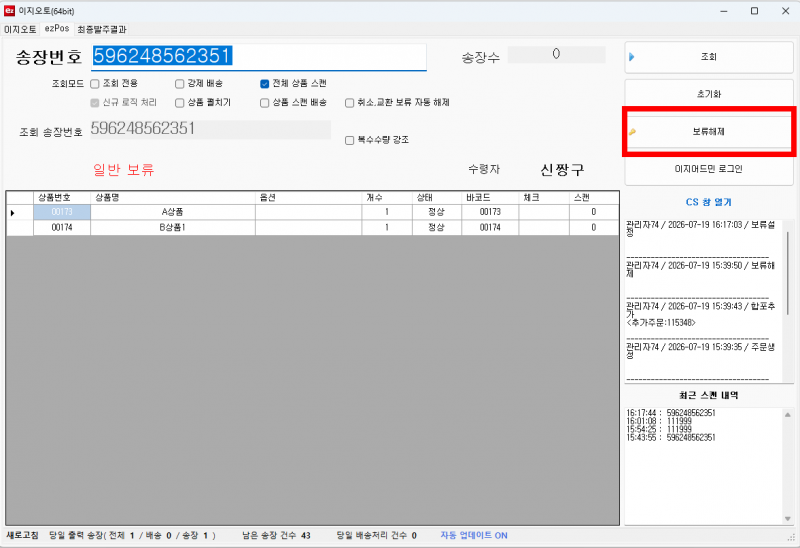The image size is (800, 548).
Task: Focus the 송장번호 input field
Action: [x=259, y=56]
